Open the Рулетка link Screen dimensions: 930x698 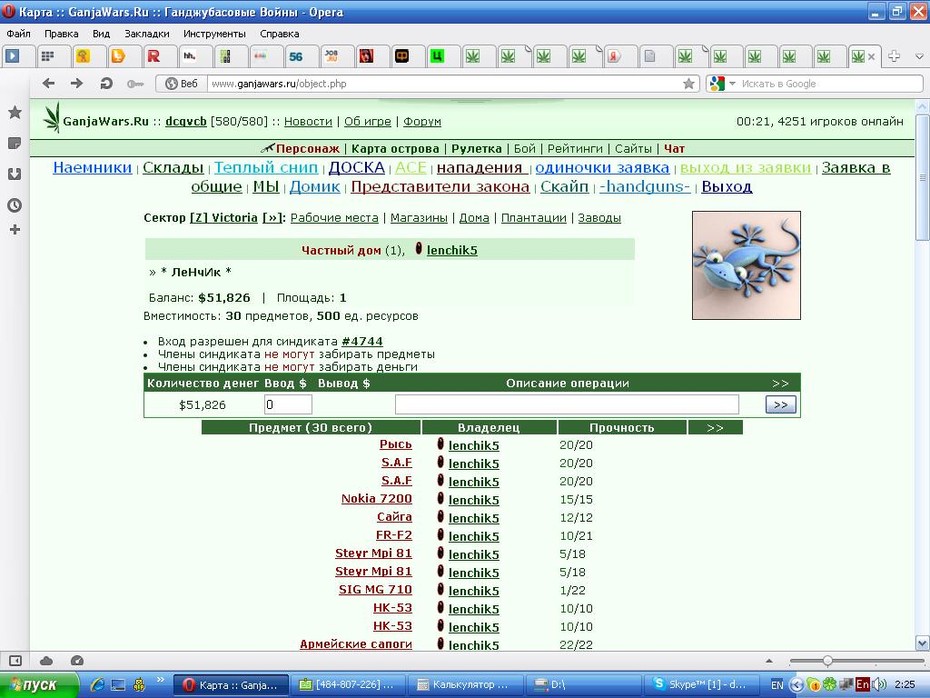pos(476,148)
